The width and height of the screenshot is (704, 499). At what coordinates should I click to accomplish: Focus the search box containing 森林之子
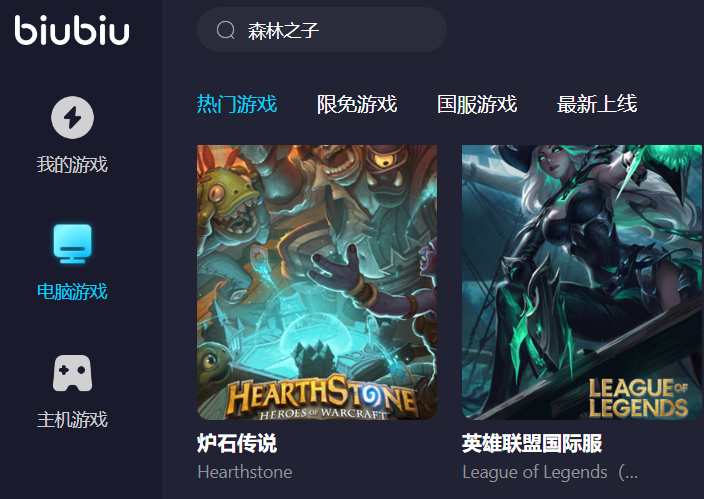tap(321, 30)
